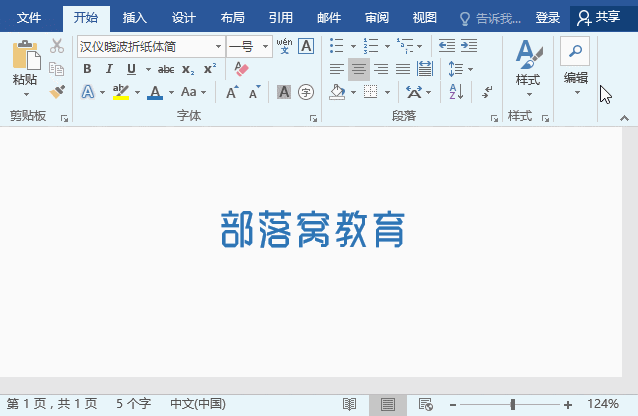
Task: Toggle center alignment
Action: pos(358,69)
